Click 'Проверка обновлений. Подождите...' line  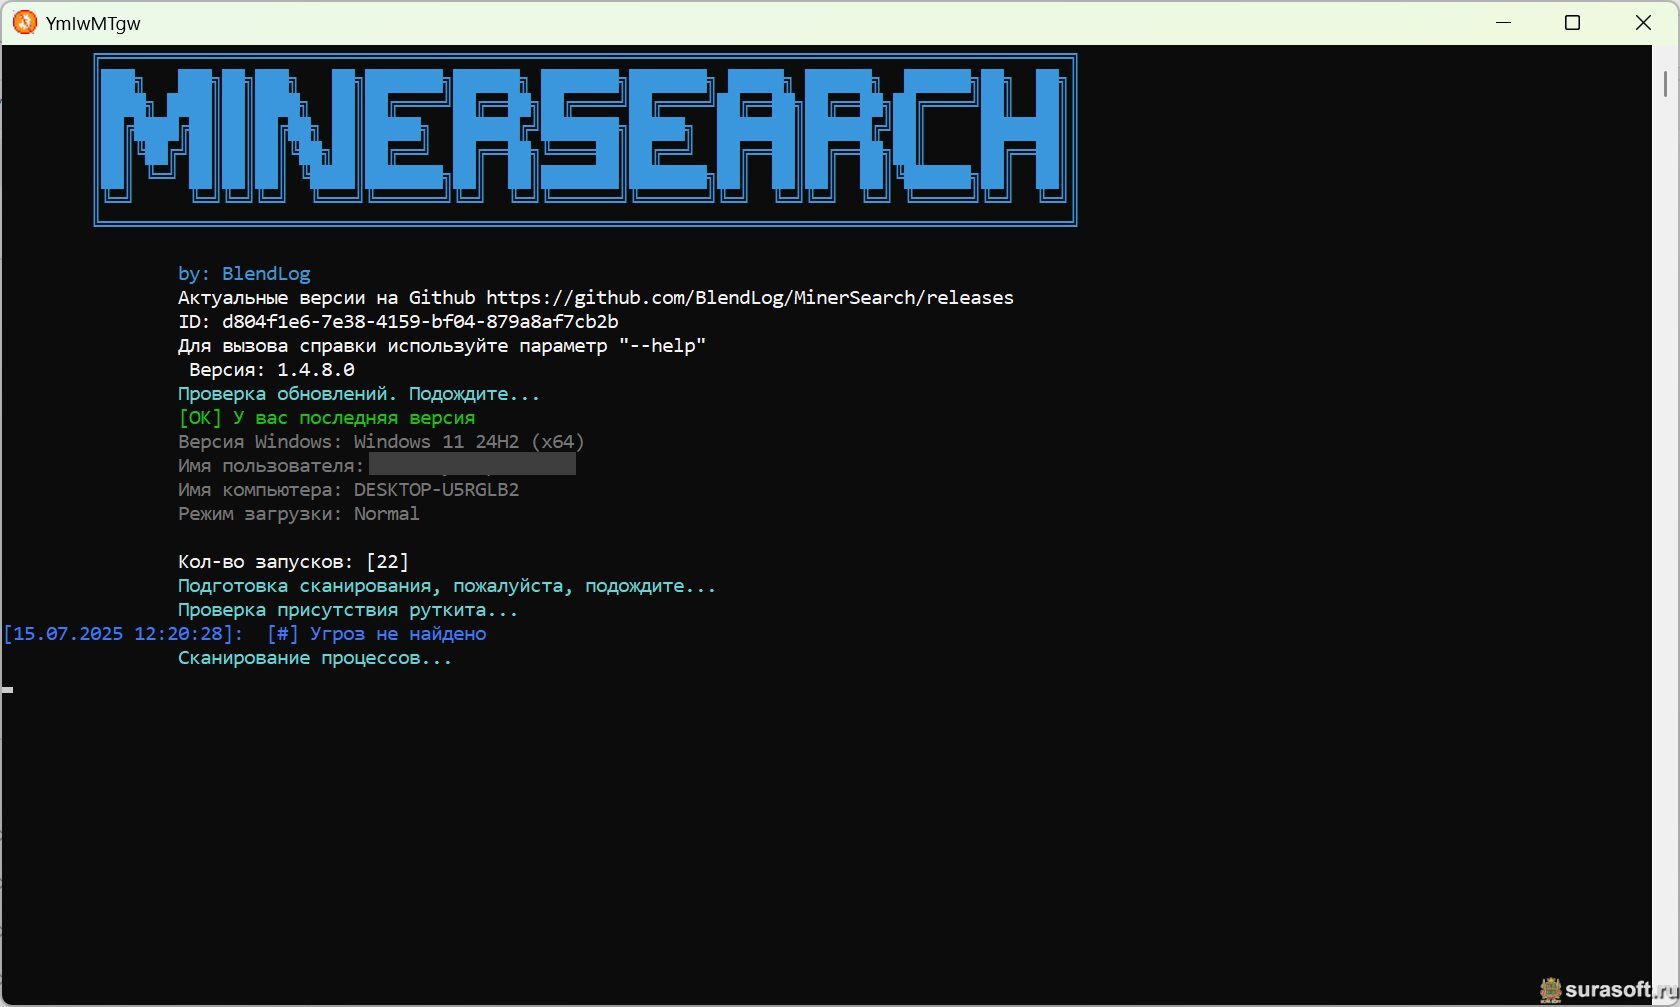[x=359, y=394]
